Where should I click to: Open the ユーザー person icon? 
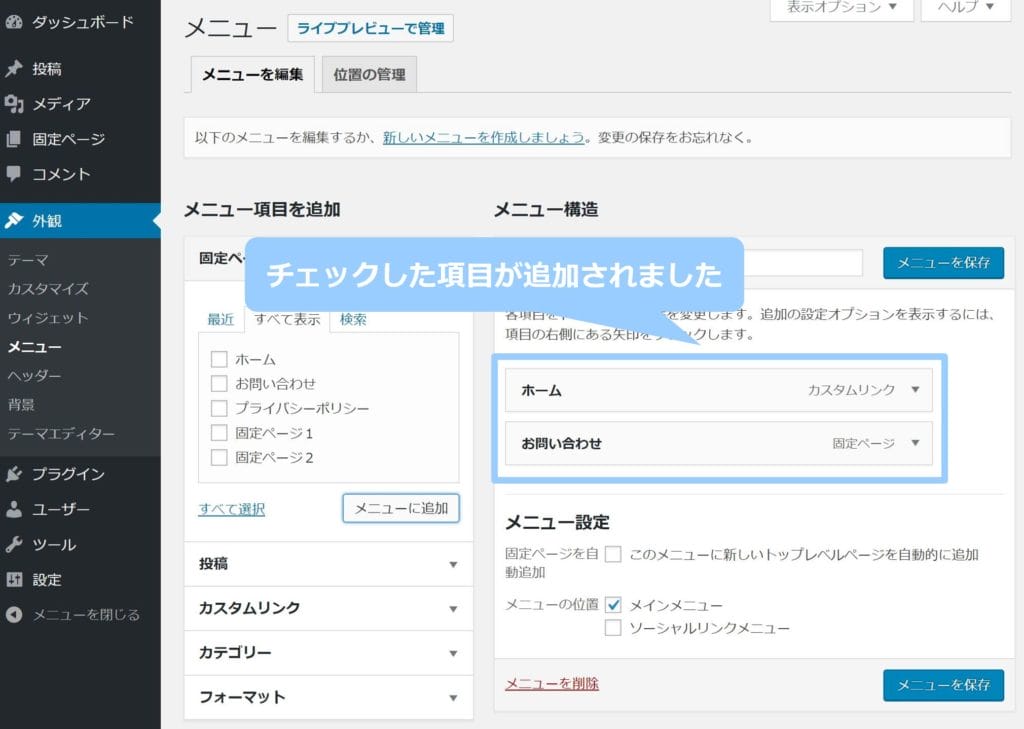pyautogui.click(x=14, y=509)
